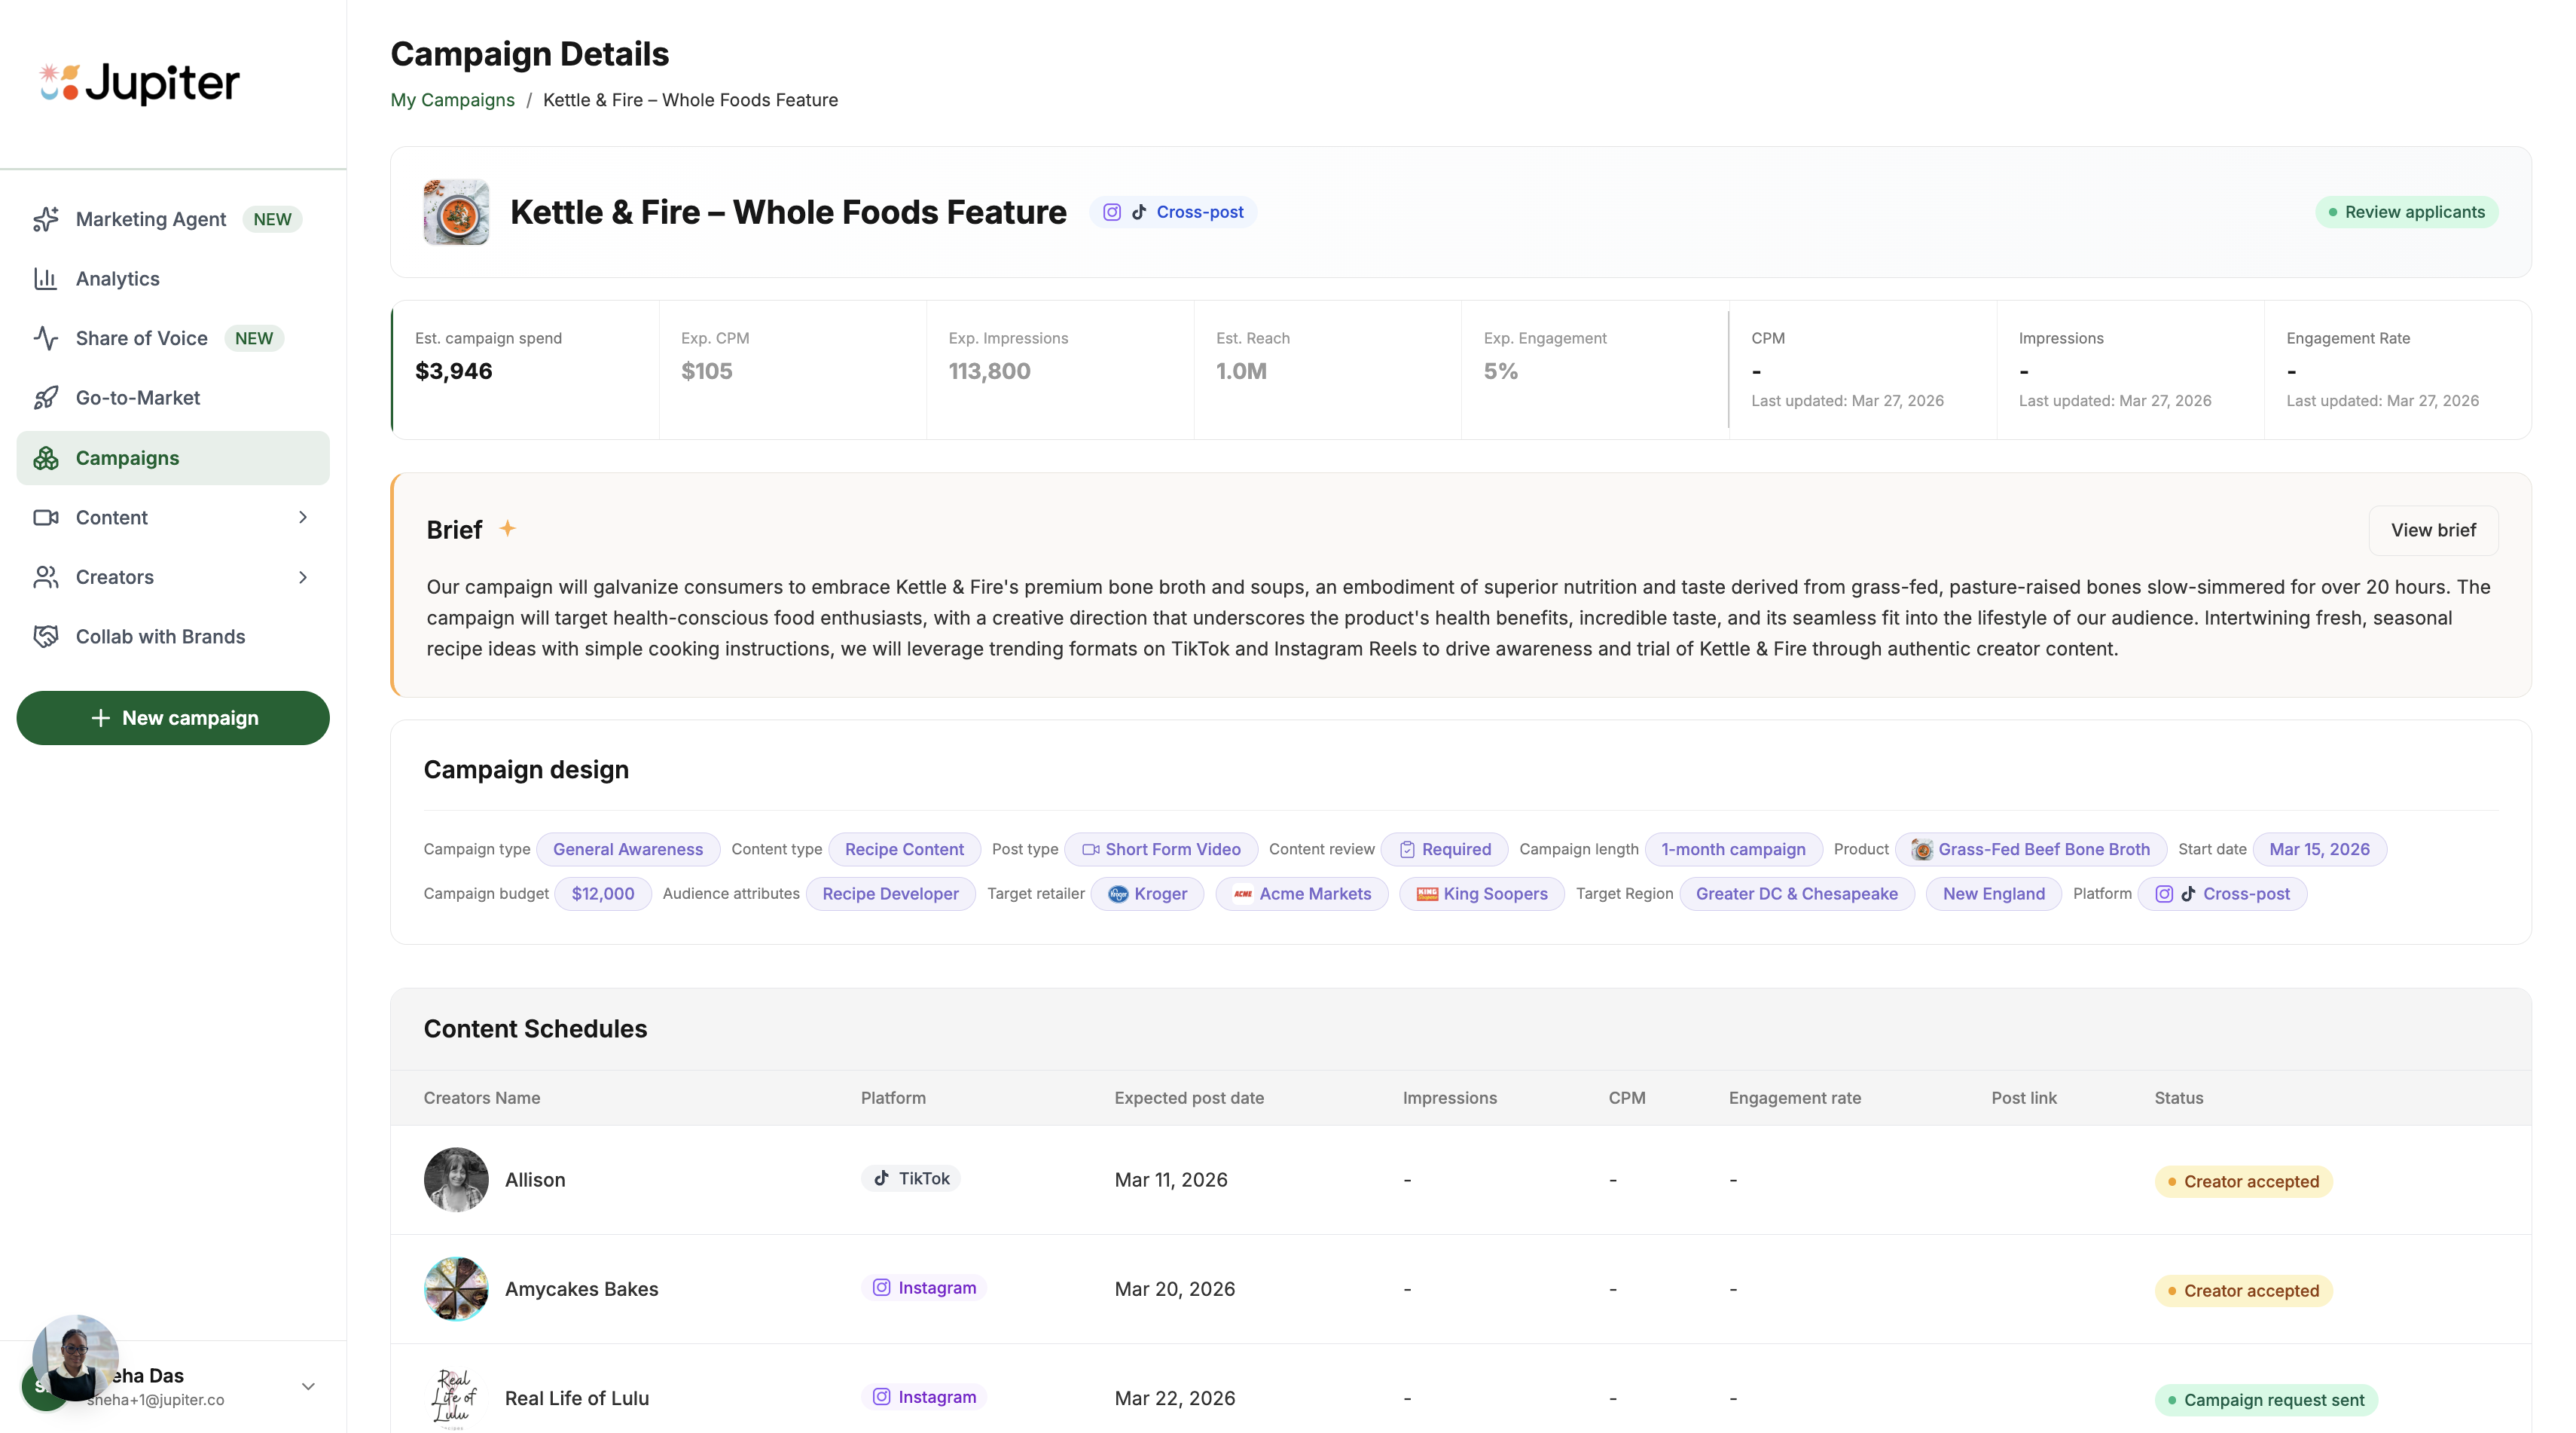Click the Collab with Brands handshake icon

[x=46, y=637]
